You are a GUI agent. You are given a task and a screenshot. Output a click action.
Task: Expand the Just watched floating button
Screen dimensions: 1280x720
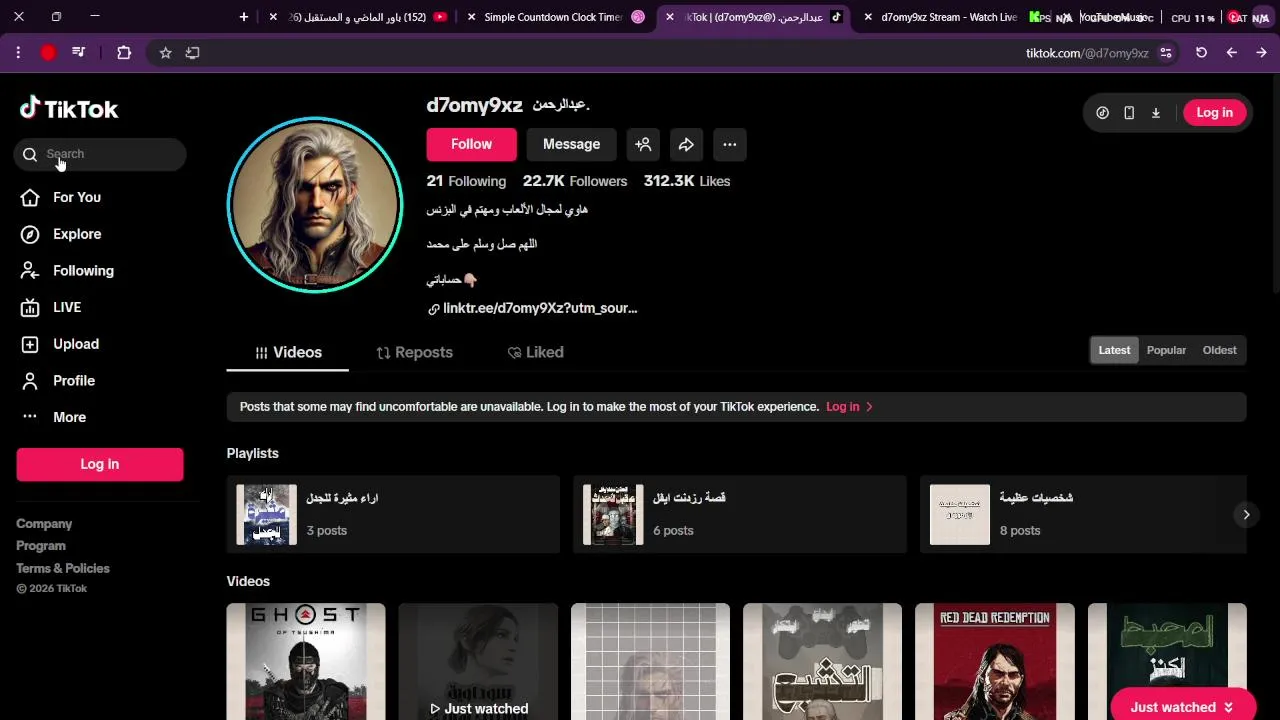coord(1183,707)
